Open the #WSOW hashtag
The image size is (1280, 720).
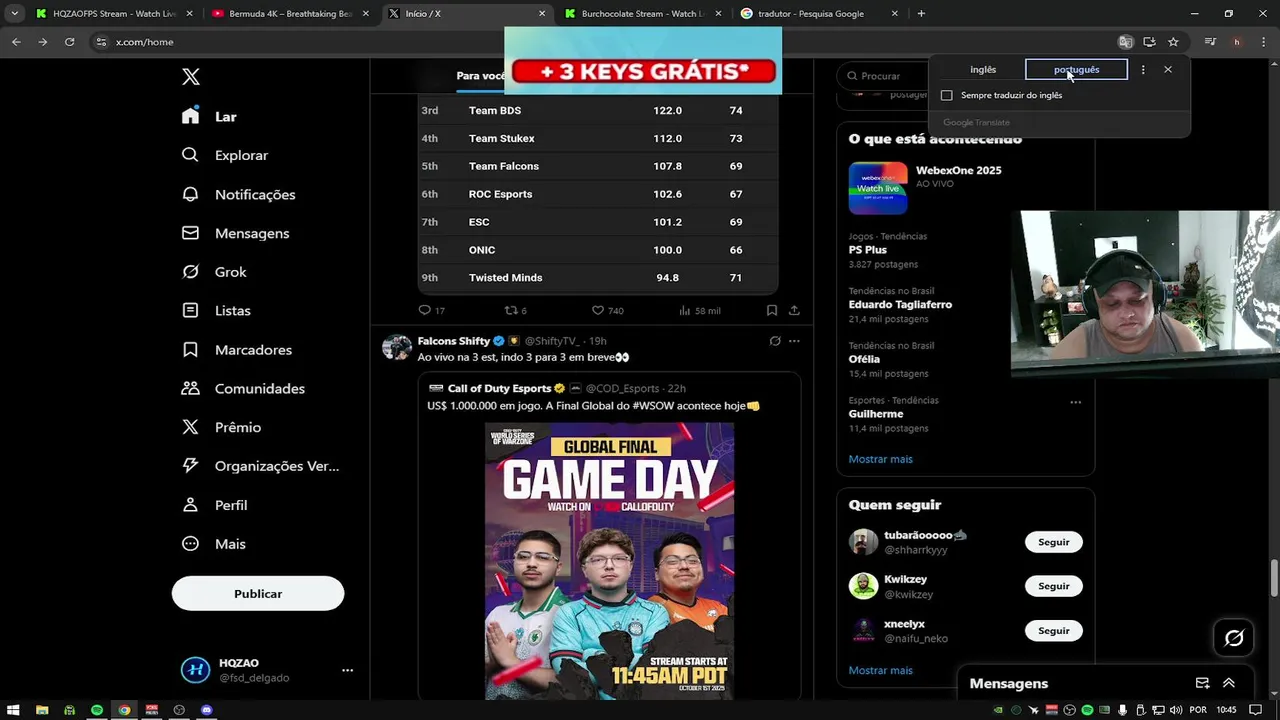point(656,406)
